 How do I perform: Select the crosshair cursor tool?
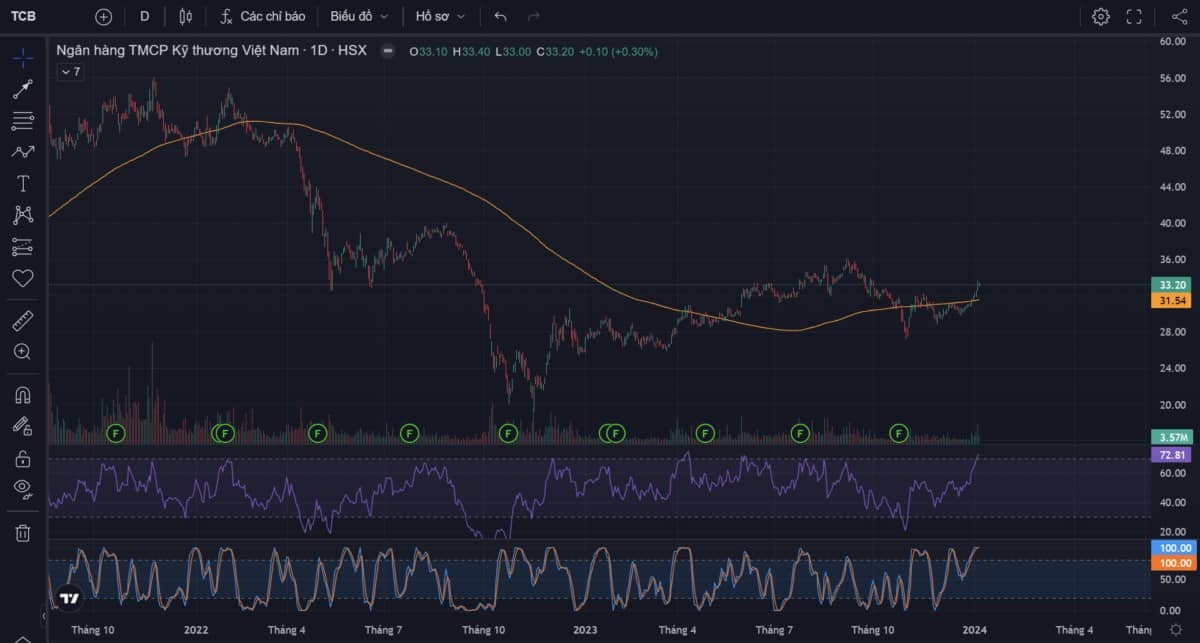[22, 57]
